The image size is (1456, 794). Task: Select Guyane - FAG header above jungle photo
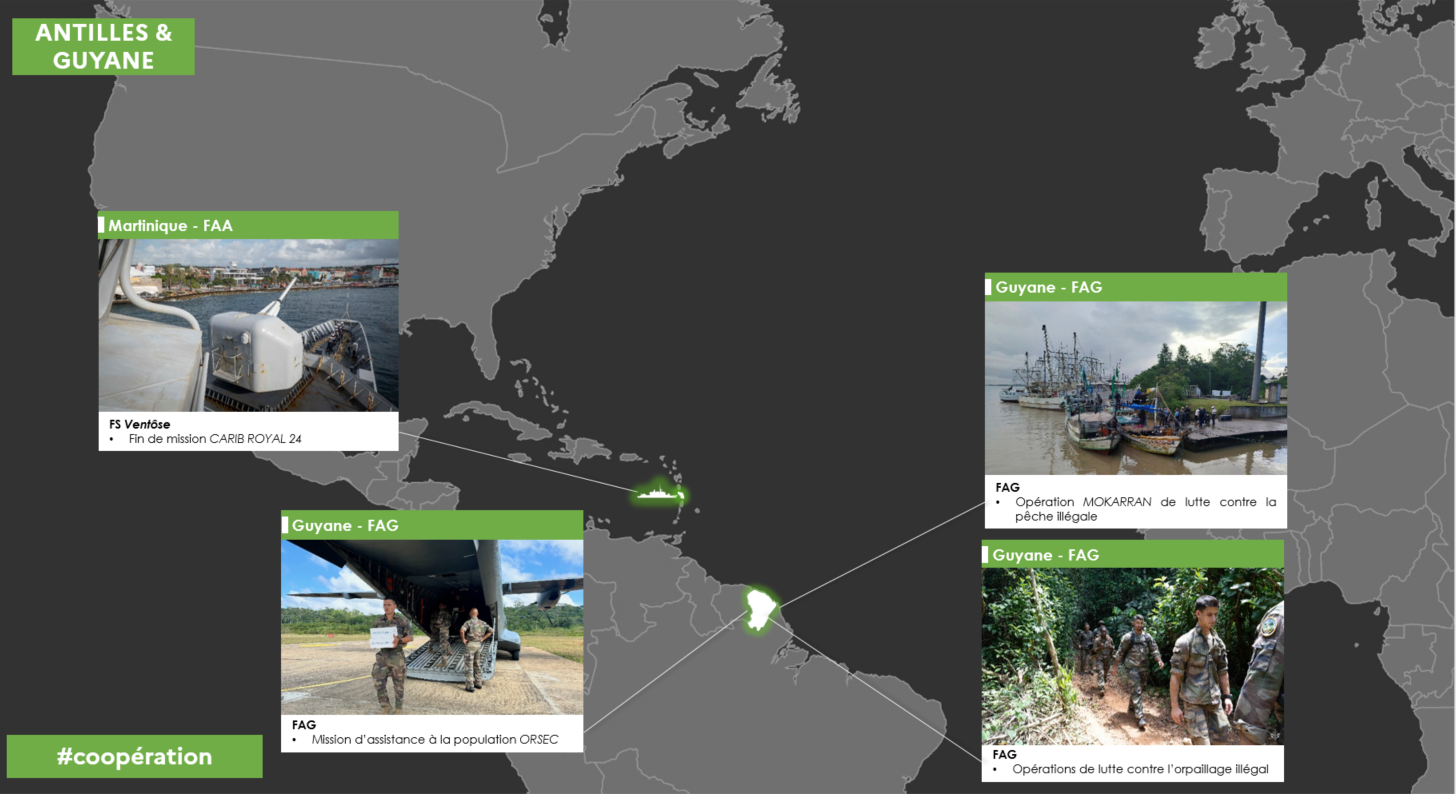pos(1132,554)
